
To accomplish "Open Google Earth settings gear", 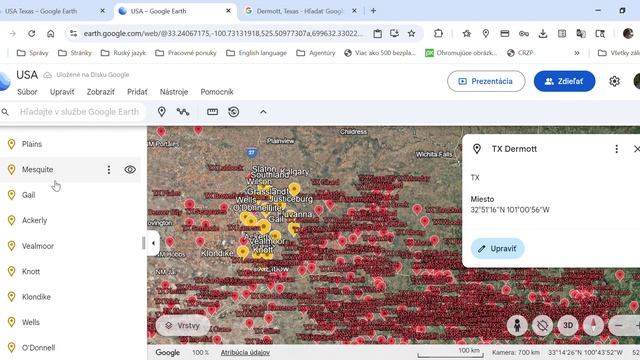I will (614, 81).
